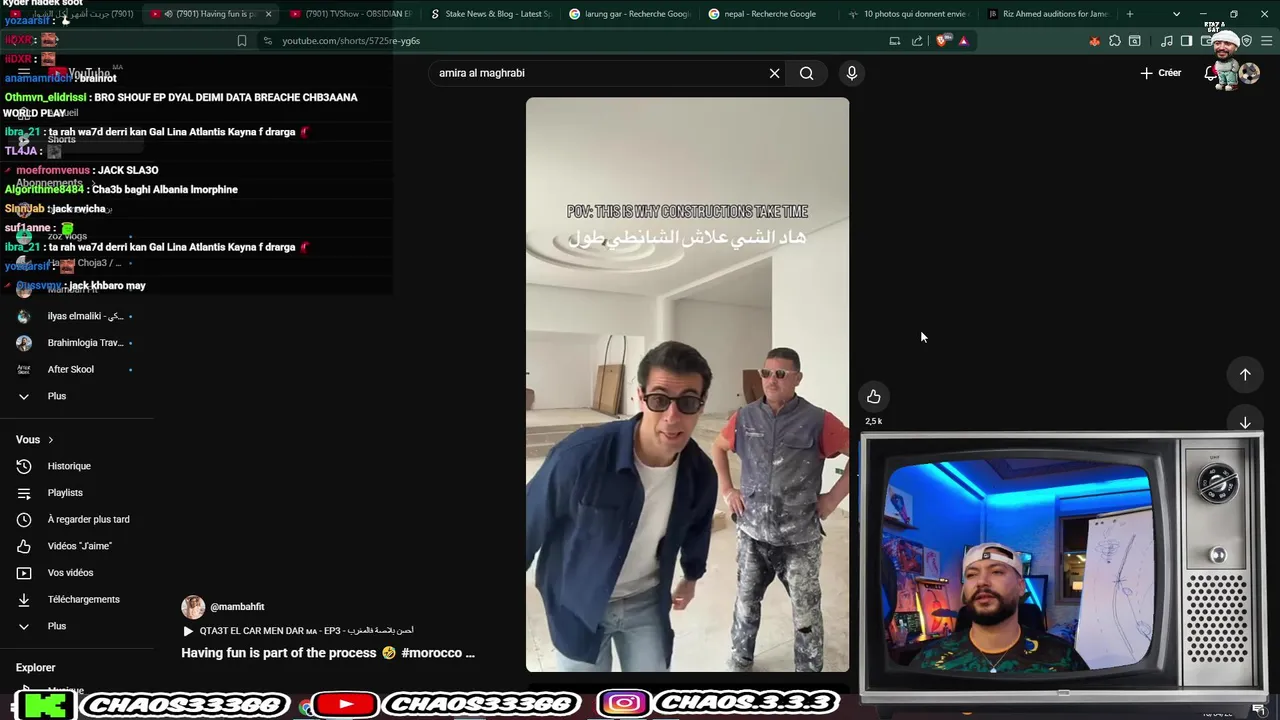The image size is (1280, 720).
Task: Start voice search with microphone icon
Action: pos(852,73)
